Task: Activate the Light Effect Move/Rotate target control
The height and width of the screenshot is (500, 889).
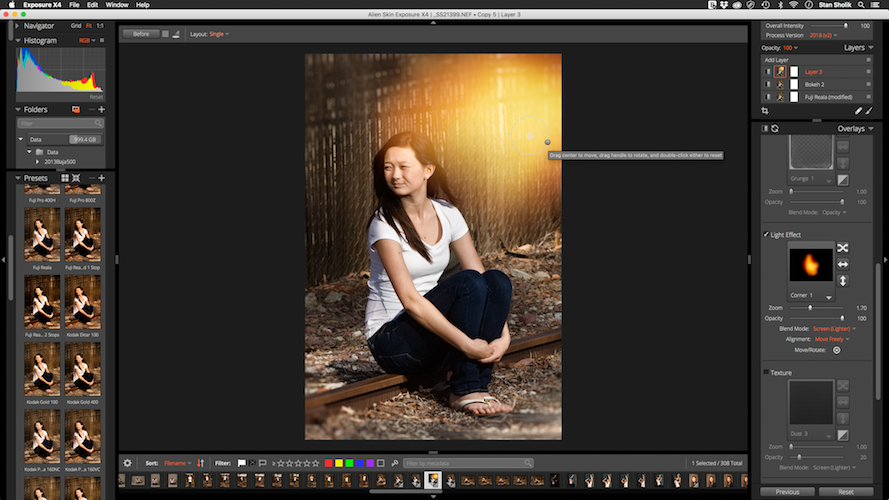Action: pos(836,350)
